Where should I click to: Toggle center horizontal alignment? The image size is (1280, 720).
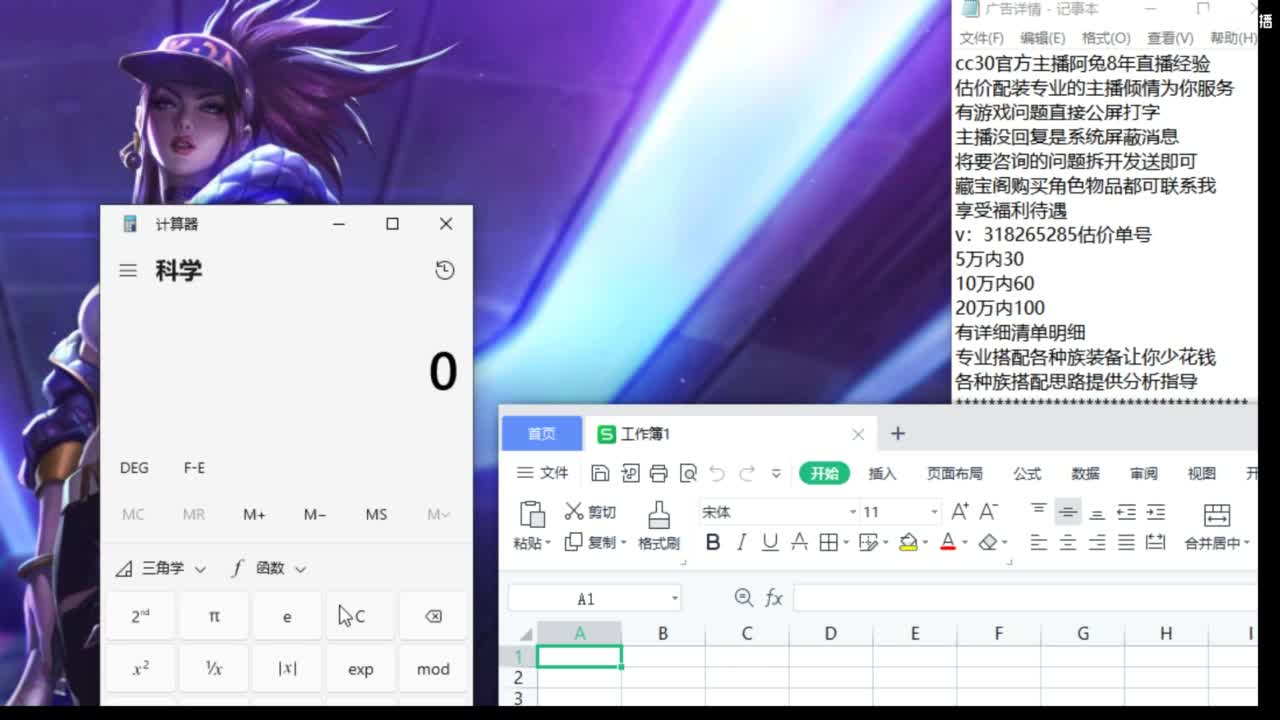point(1068,542)
